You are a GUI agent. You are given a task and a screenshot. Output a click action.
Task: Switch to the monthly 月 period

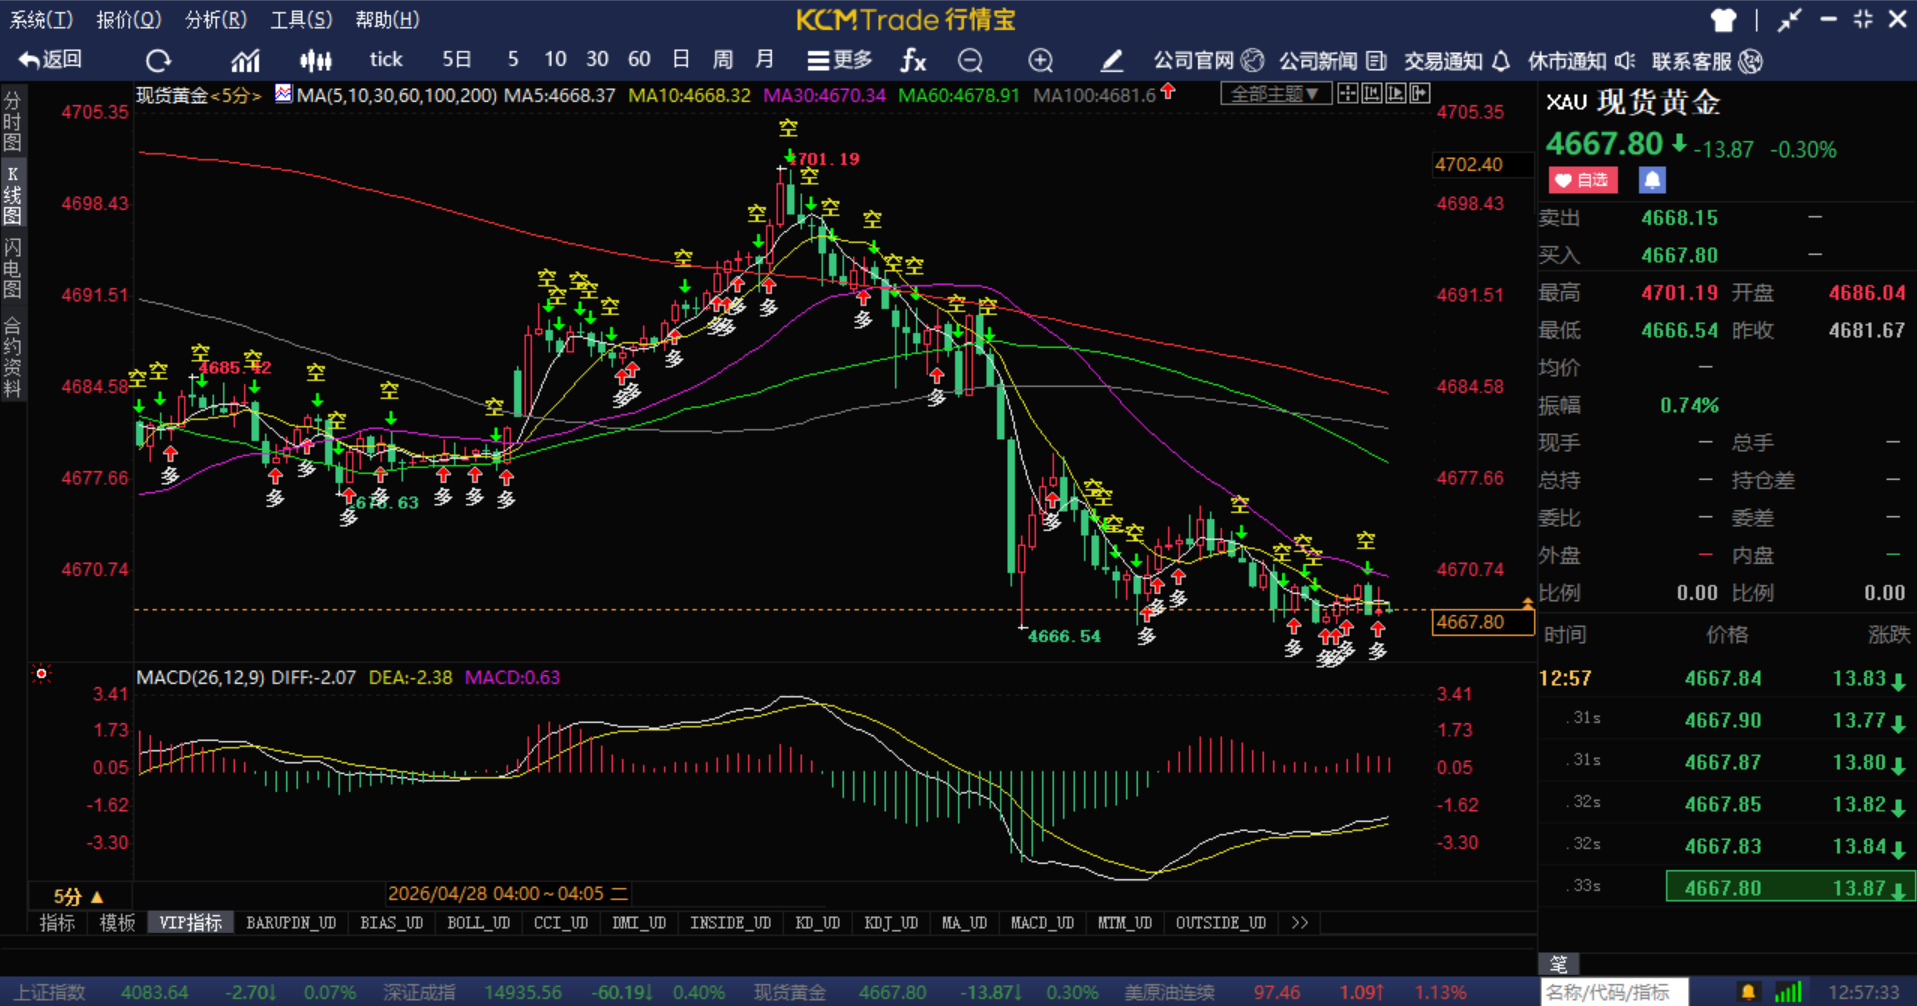pyautogui.click(x=765, y=60)
